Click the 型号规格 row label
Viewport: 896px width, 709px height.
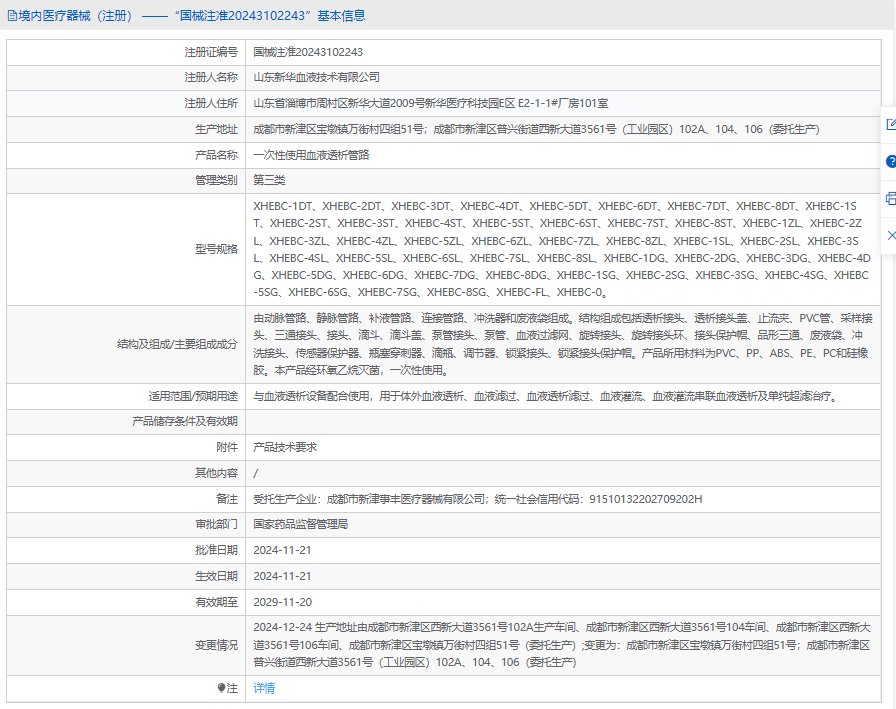[x=216, y=250]
